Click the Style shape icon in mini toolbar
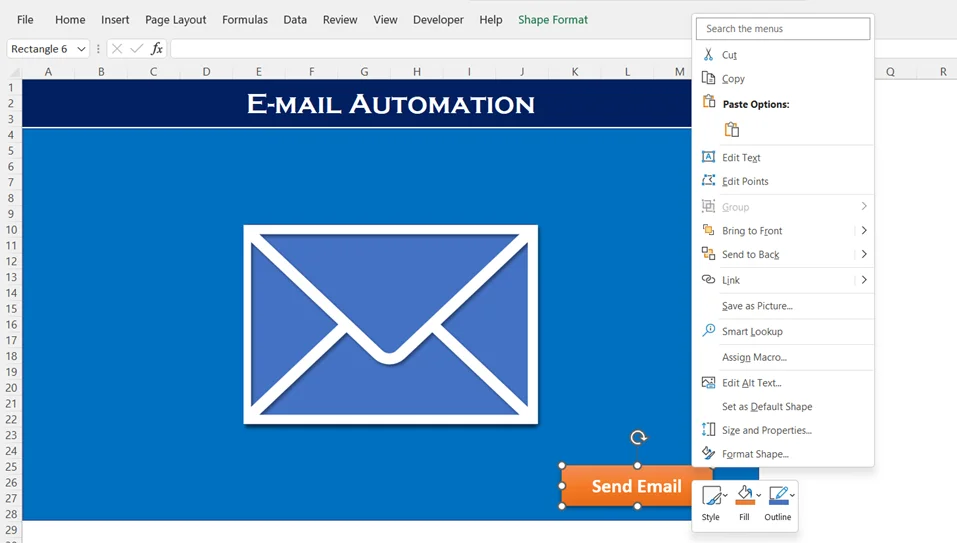957x543 pixels. [x=710, y=496]
